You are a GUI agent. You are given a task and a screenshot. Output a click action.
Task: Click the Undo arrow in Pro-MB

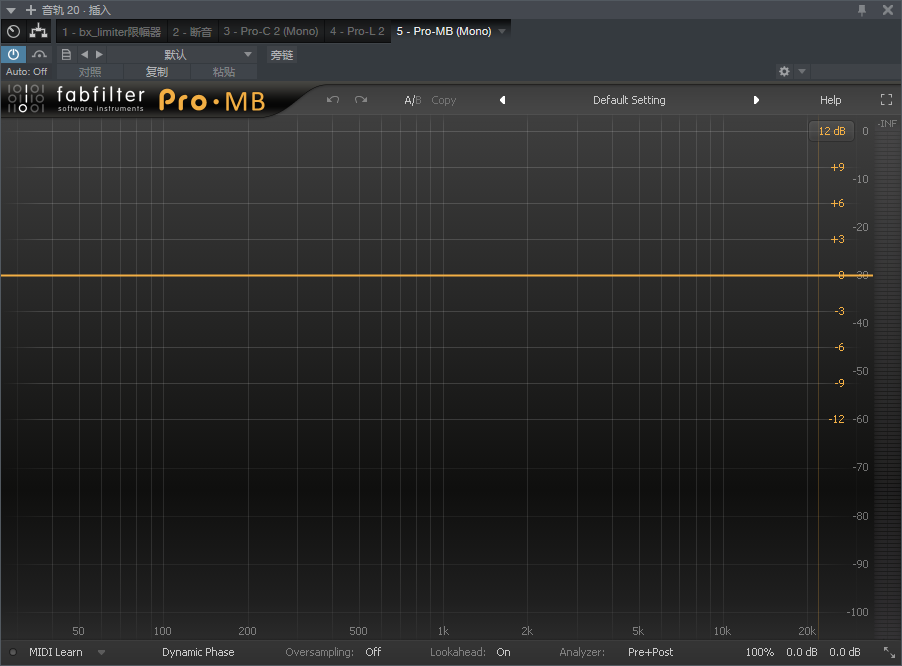[332, 99]
